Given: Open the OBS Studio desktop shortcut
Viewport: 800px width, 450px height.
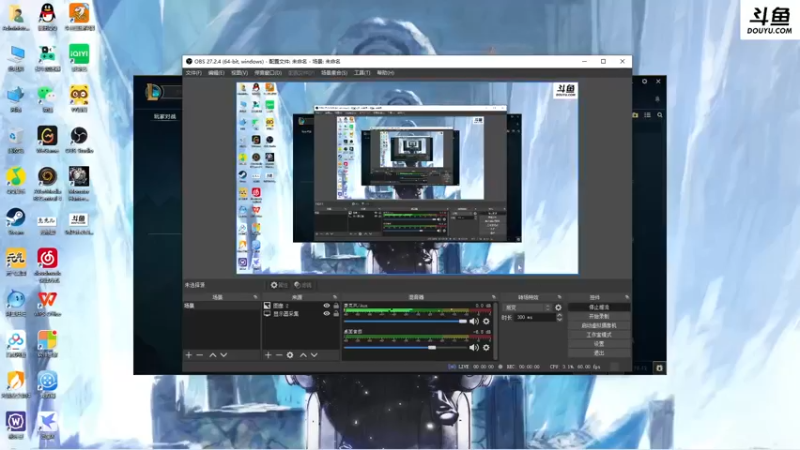Looking at the screenshot, I should (79, 140).
